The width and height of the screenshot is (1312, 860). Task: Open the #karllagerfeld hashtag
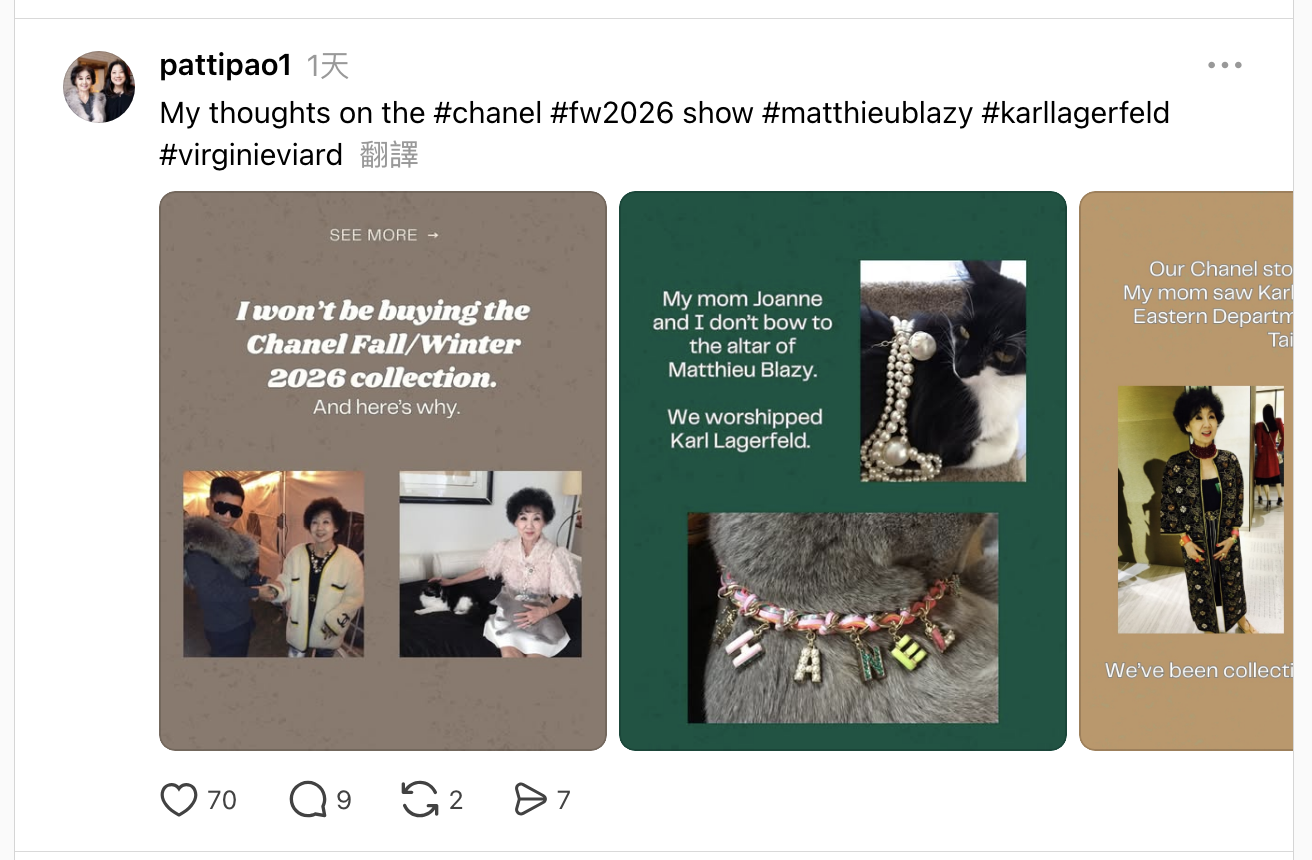1075,112
